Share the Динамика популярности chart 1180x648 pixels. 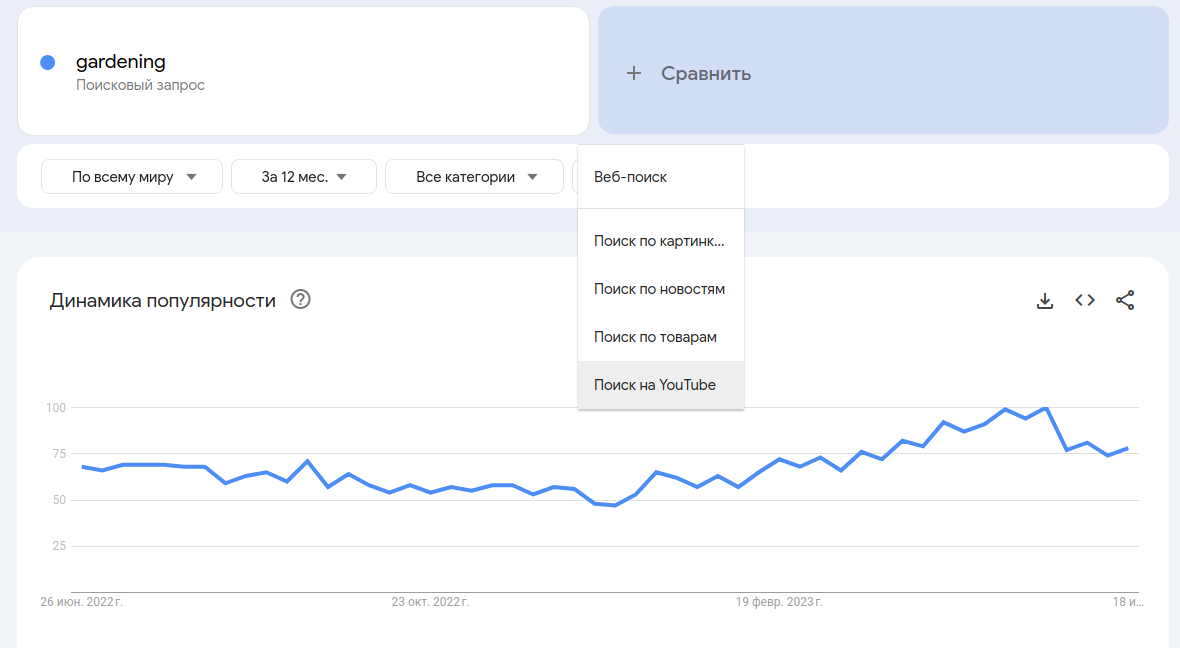pyautogui.click(x=1125, y=300)
